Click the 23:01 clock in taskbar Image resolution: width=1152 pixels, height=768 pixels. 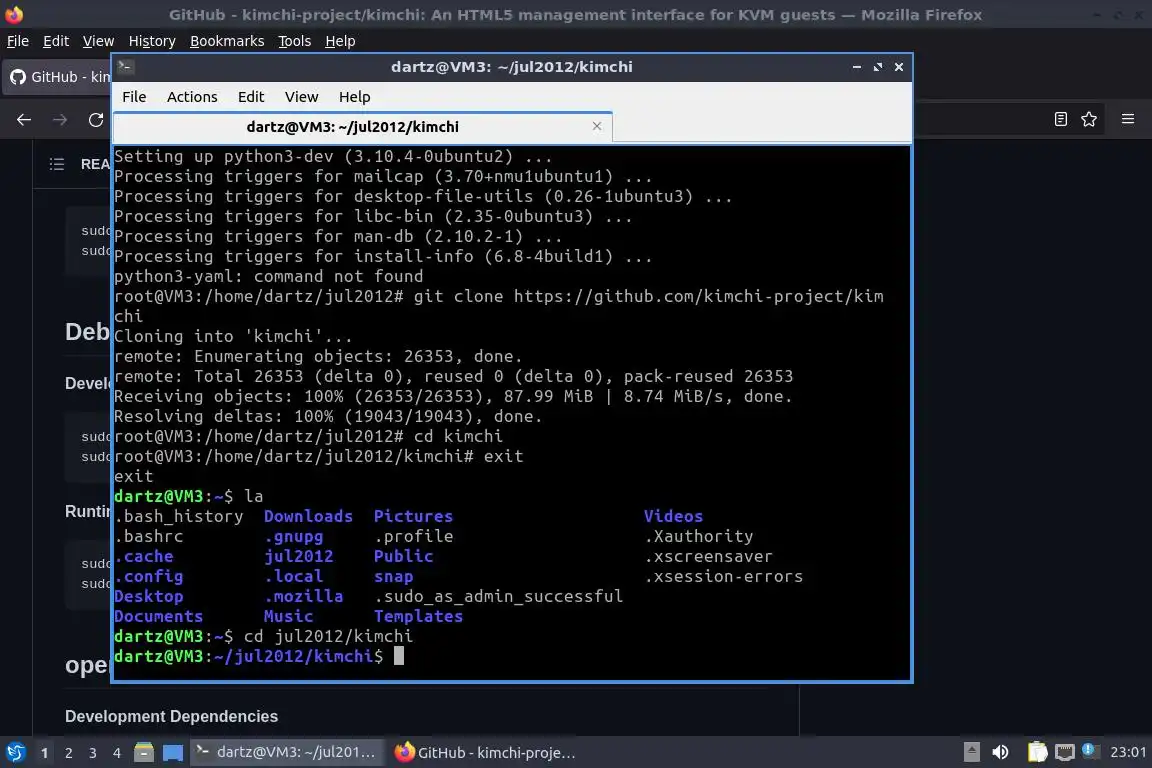pos(1128,752)
